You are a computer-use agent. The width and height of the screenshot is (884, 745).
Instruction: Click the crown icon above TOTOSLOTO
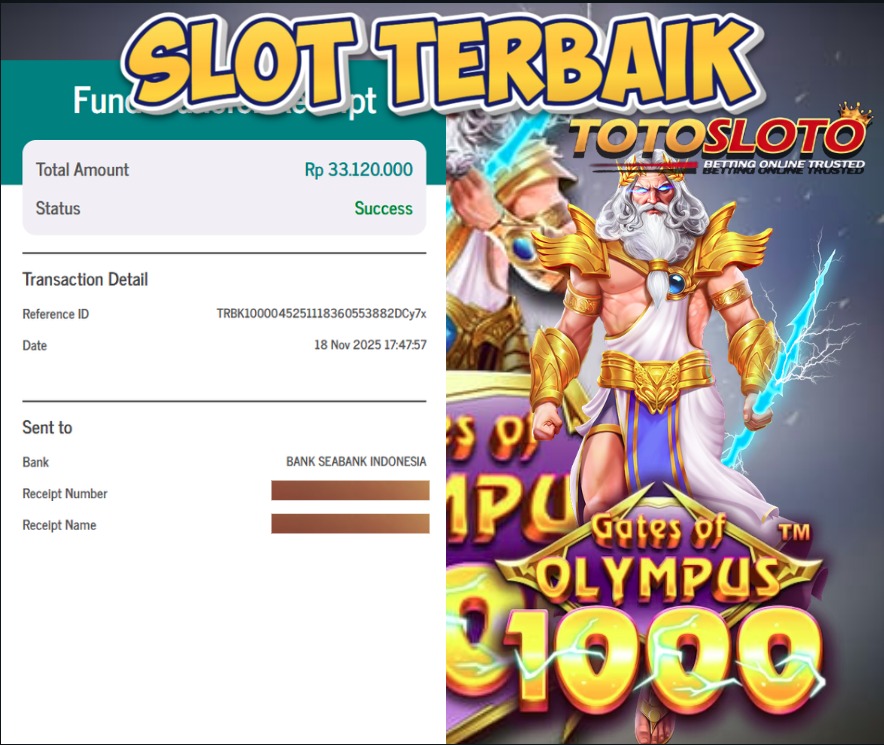pyautogui.click(x=855, y=112)
